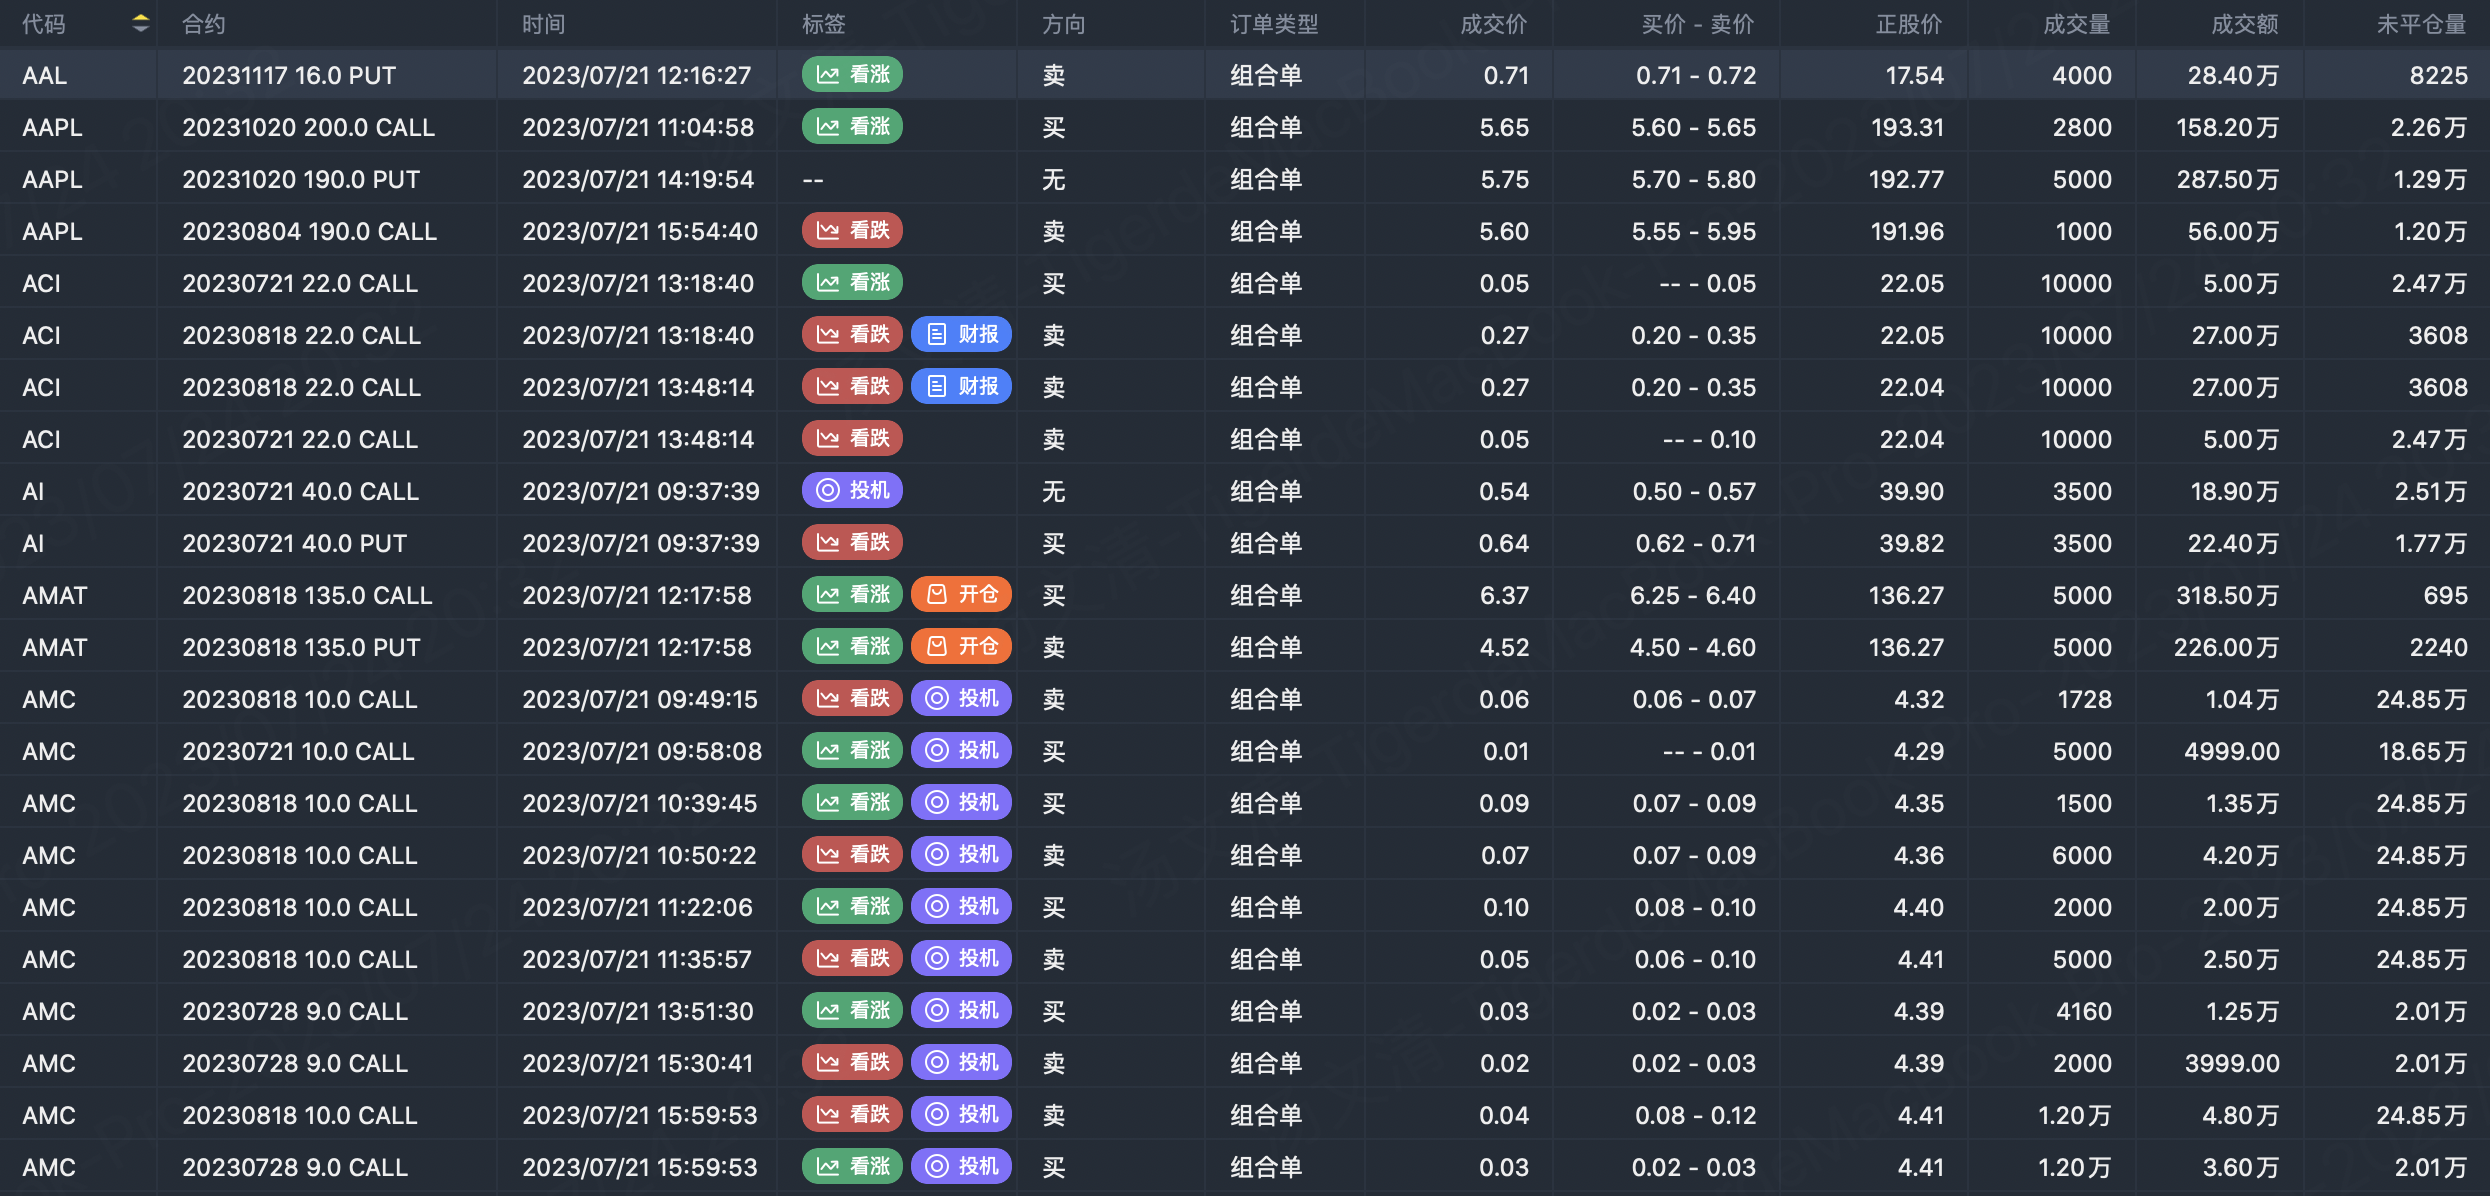
Task: Click 投机 tag on AMC 09:49:15 row
Action: 961,699
